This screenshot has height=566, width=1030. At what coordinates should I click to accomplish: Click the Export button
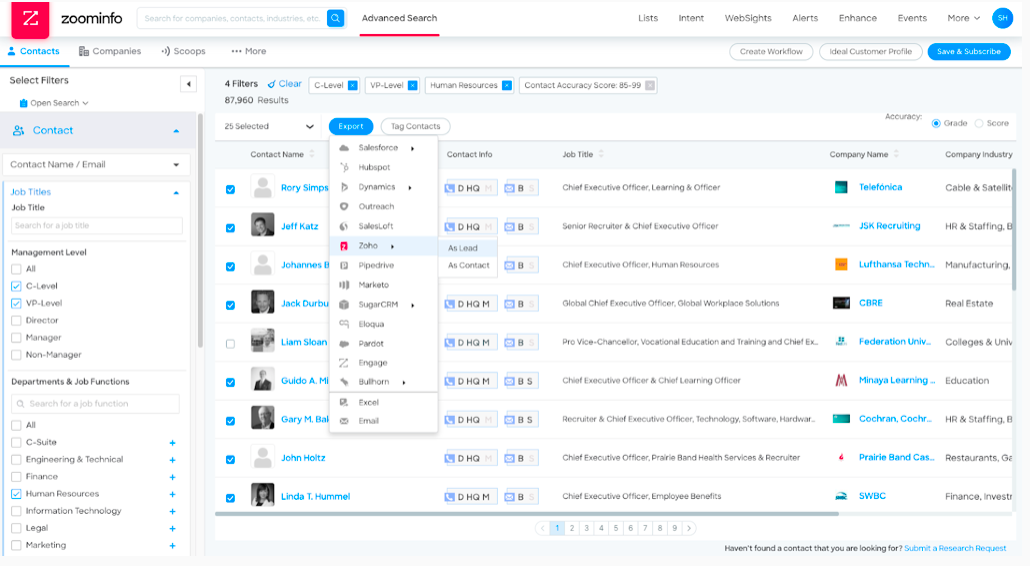tap(351, 126)
